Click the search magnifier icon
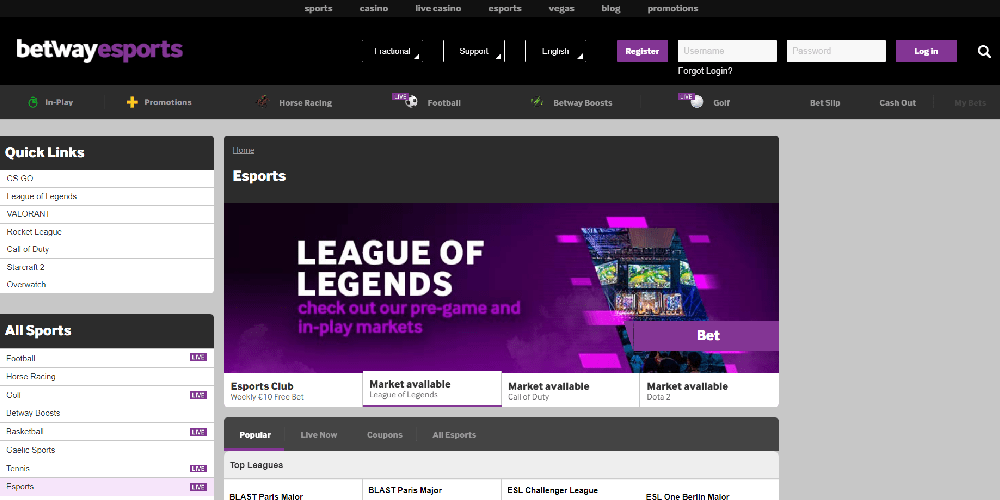Screen dimensions: 1000x500 [x=984, y=51]
